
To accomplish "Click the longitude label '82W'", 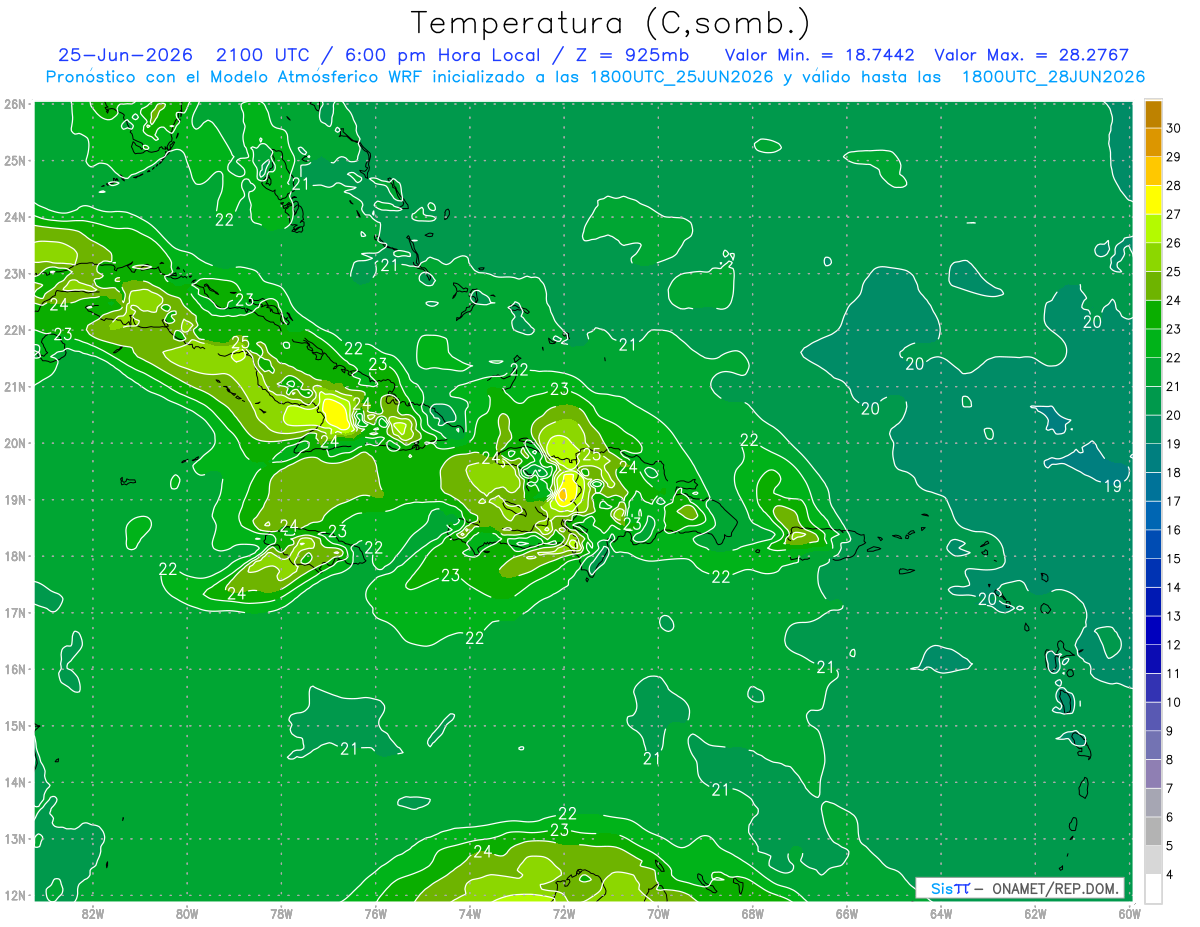I will click(93, 914).
